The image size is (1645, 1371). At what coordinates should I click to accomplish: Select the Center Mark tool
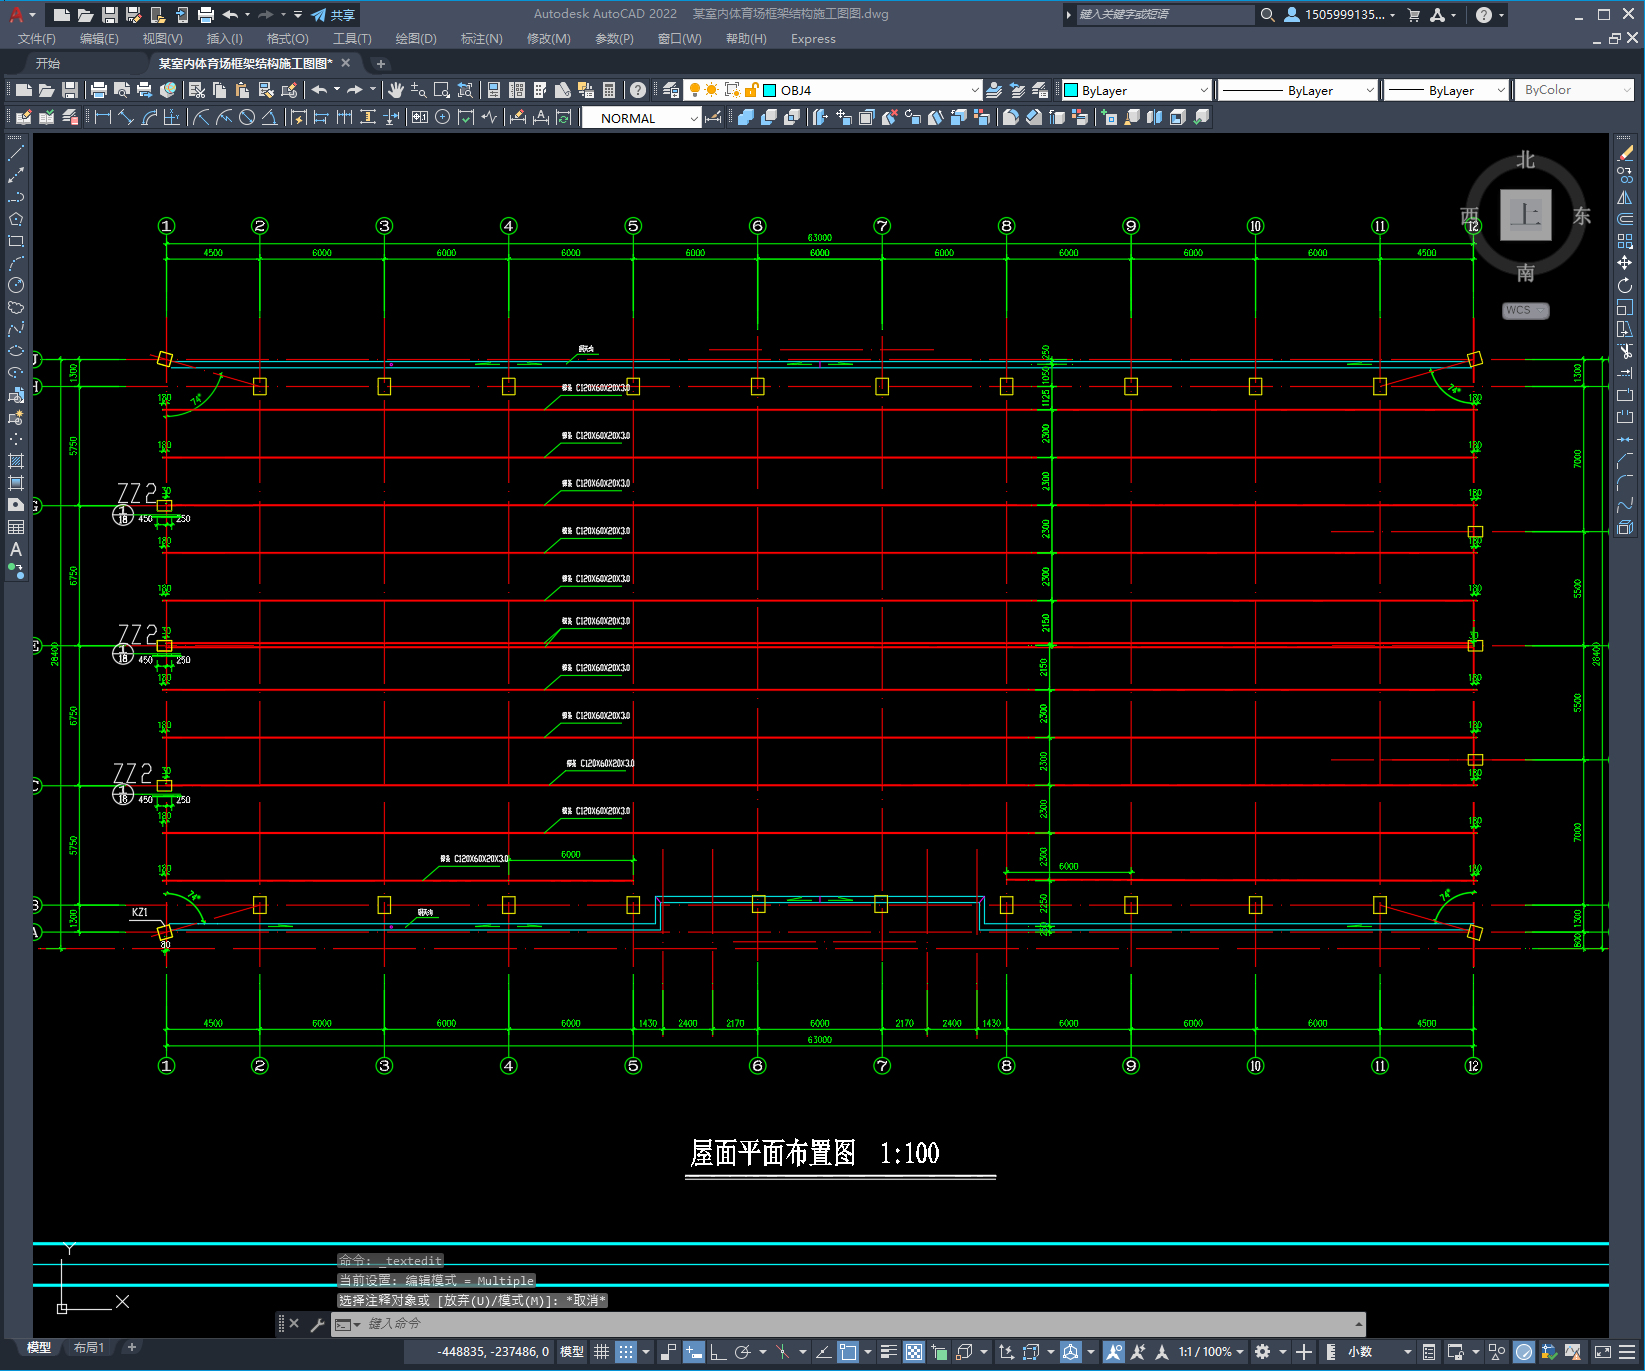pyautogui.click(x=442, y=117)
